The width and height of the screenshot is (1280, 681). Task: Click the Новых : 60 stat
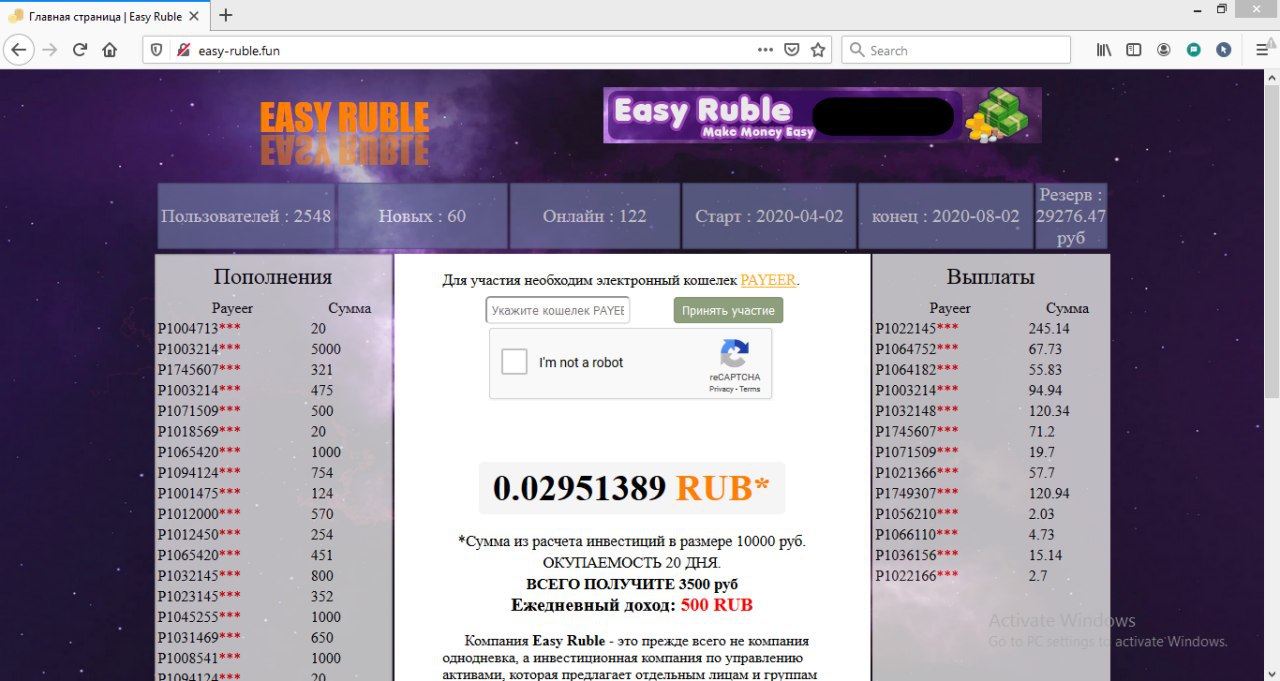(422, 216)
